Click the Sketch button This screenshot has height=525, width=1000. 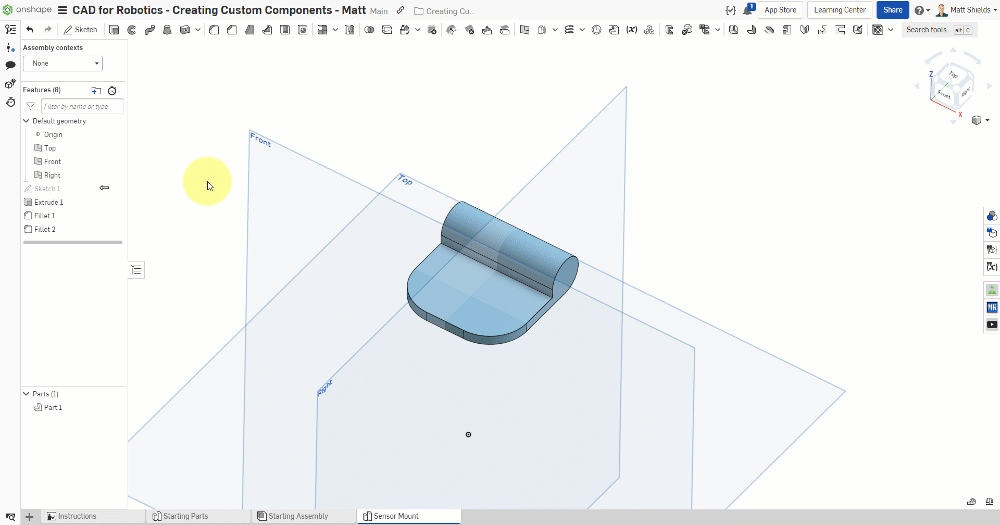click(80, 30)
